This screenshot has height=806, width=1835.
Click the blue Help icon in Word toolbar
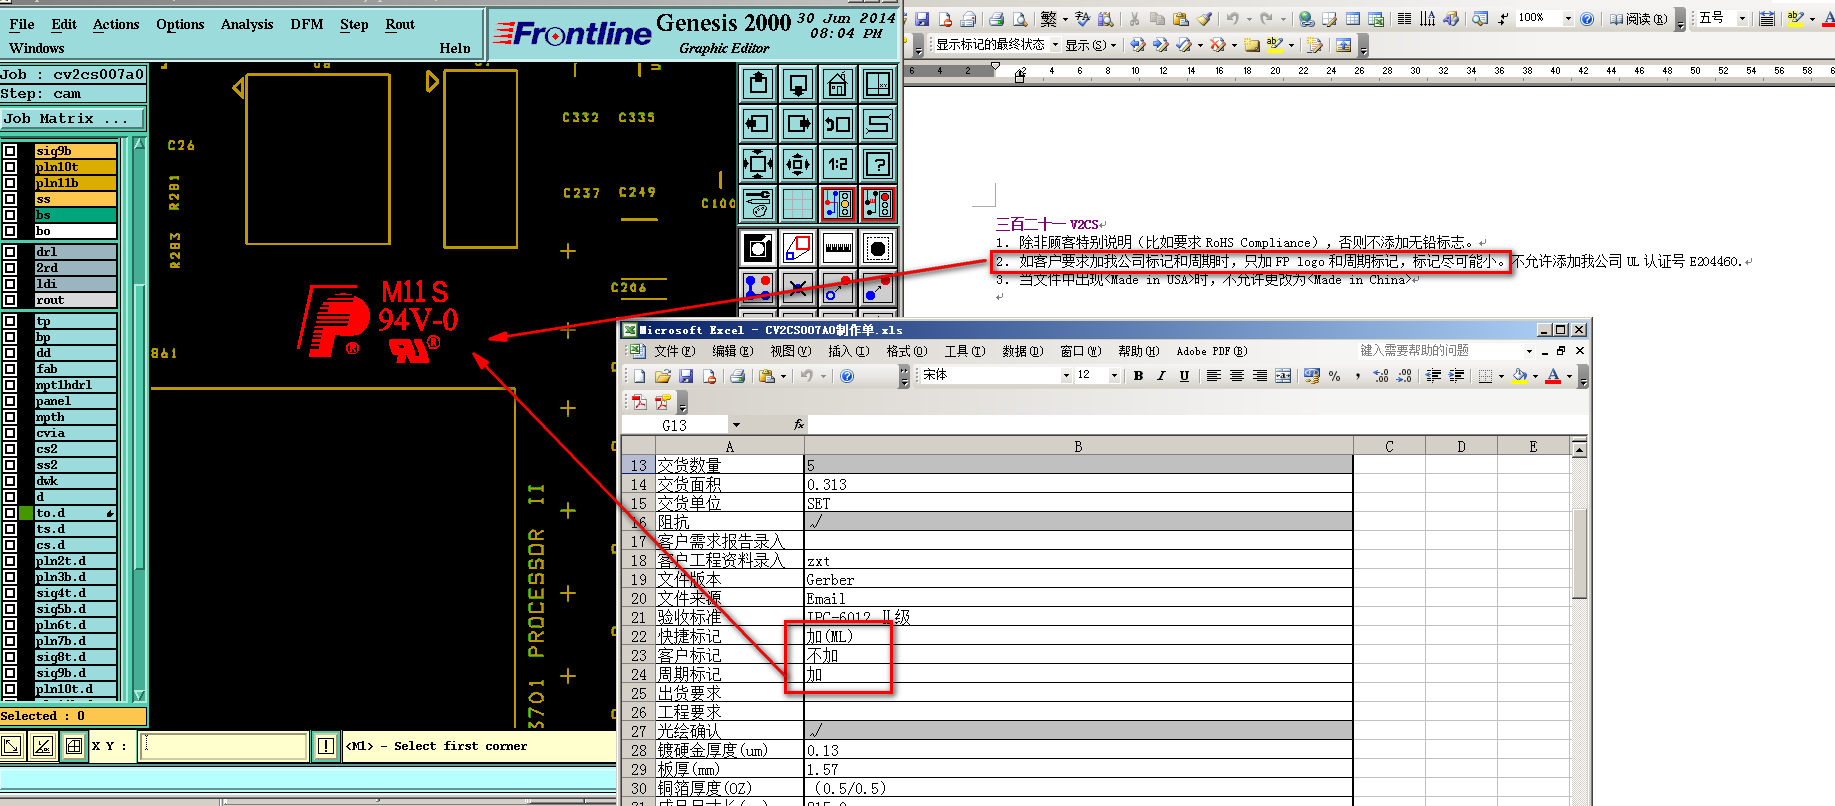(1587, 19)
